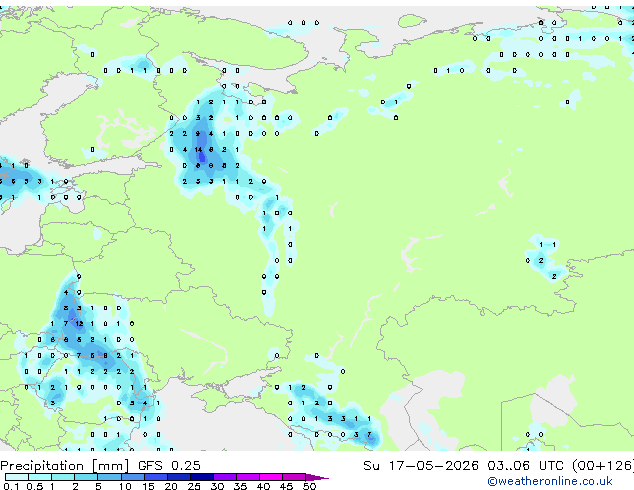Click the legend label "15"
Screen dimensions: 634x490
tap(148, 486)
